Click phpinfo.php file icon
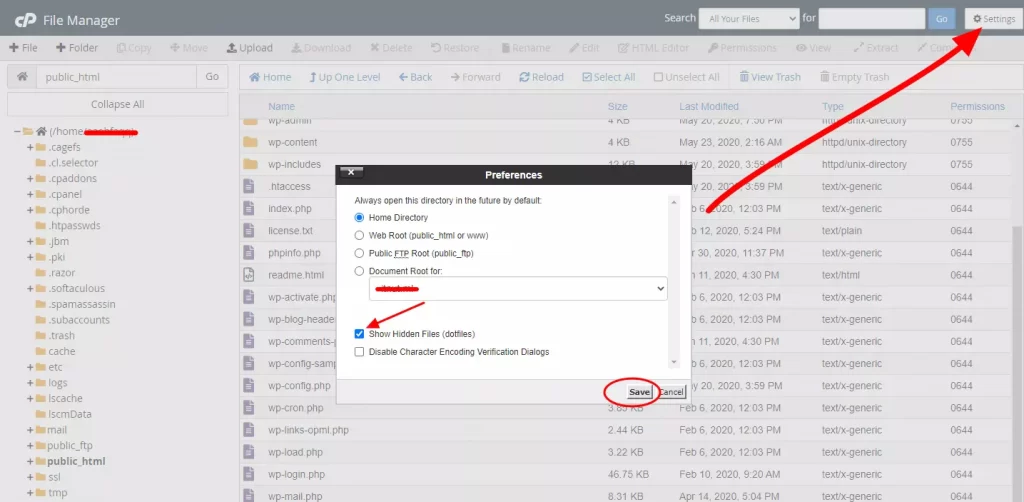This screenshot has width=1024, height=502. point(248,253)
